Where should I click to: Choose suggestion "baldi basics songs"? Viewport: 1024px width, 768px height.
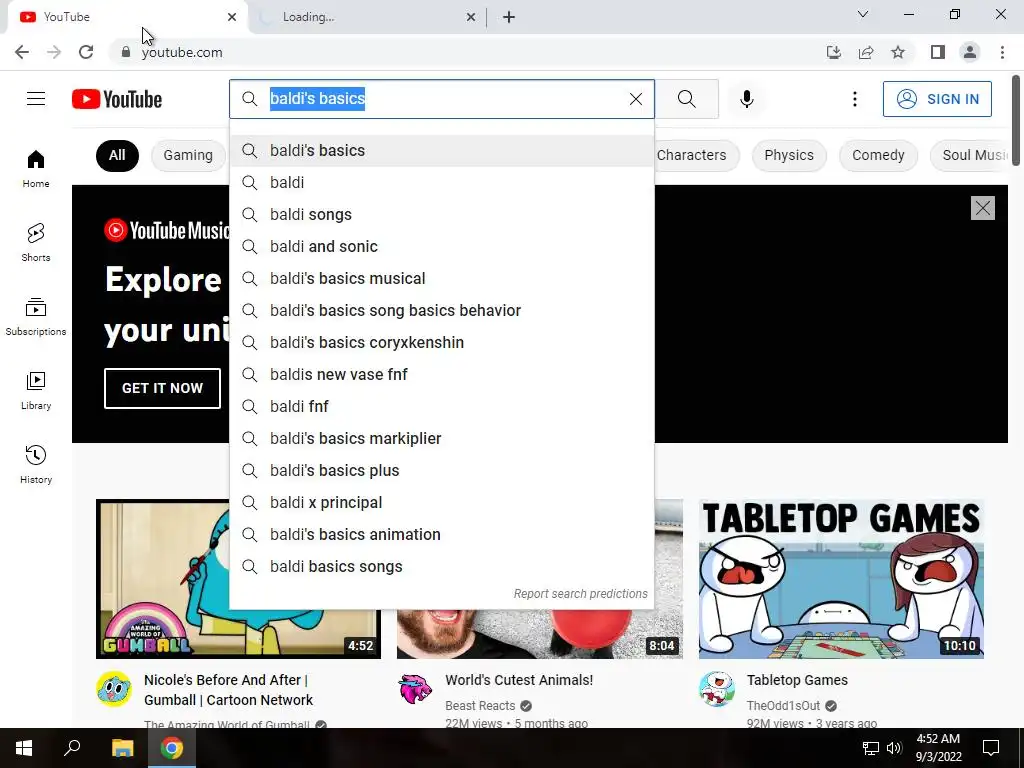pyautogui.click(x=442, y=567)
